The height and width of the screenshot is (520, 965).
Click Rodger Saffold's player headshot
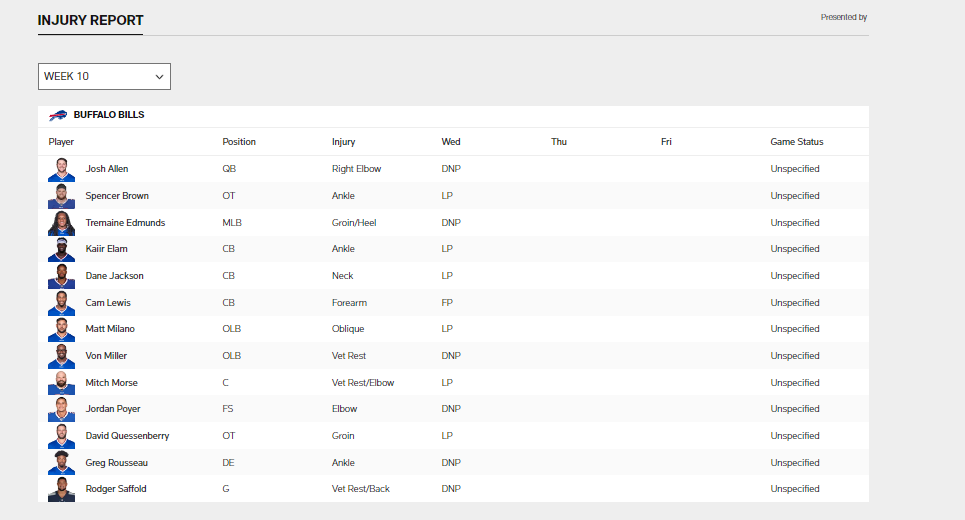pyautogui.click(x=62, y=489)
